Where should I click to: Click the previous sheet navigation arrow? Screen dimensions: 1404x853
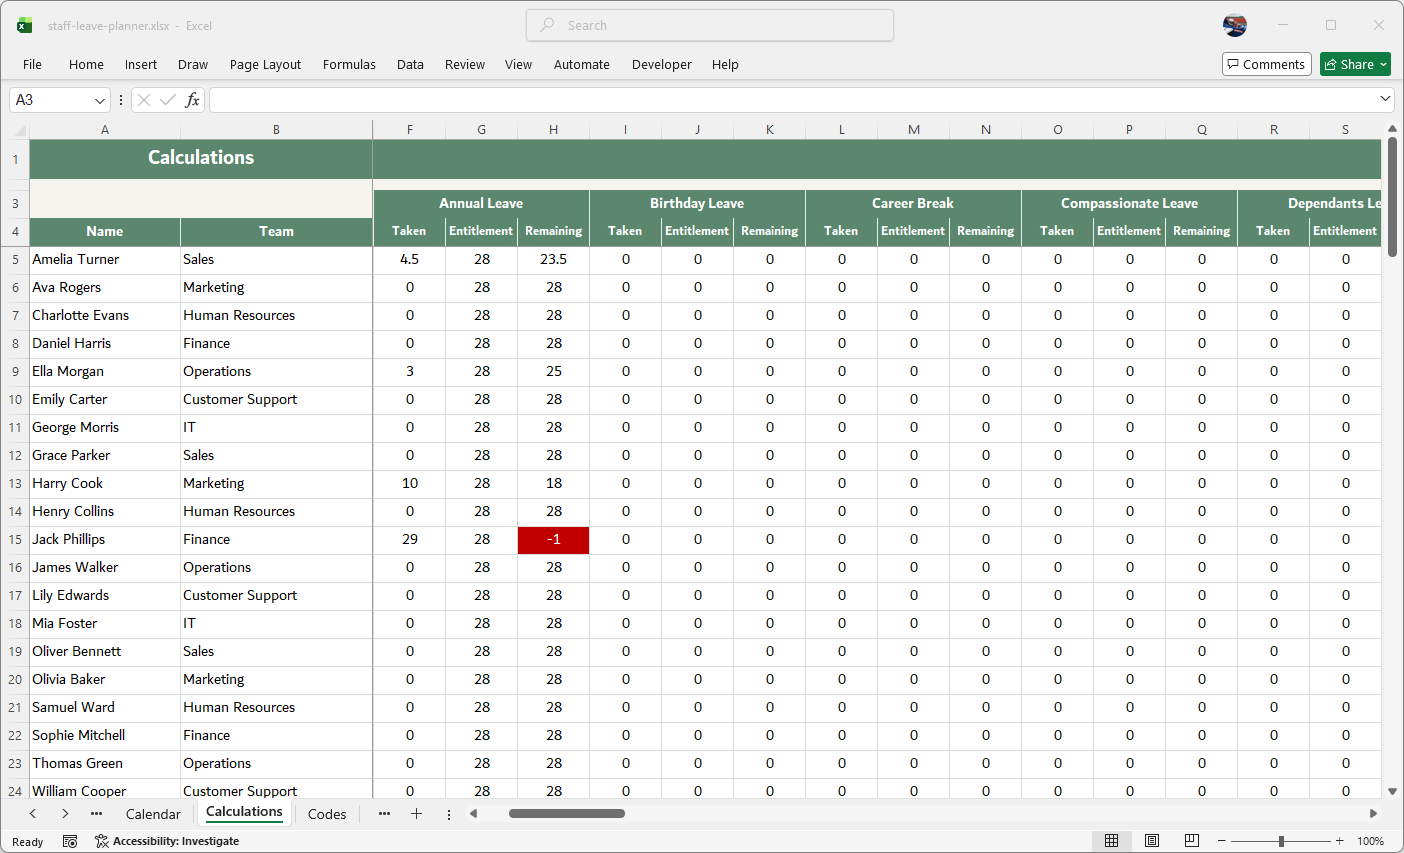point(33,813)
